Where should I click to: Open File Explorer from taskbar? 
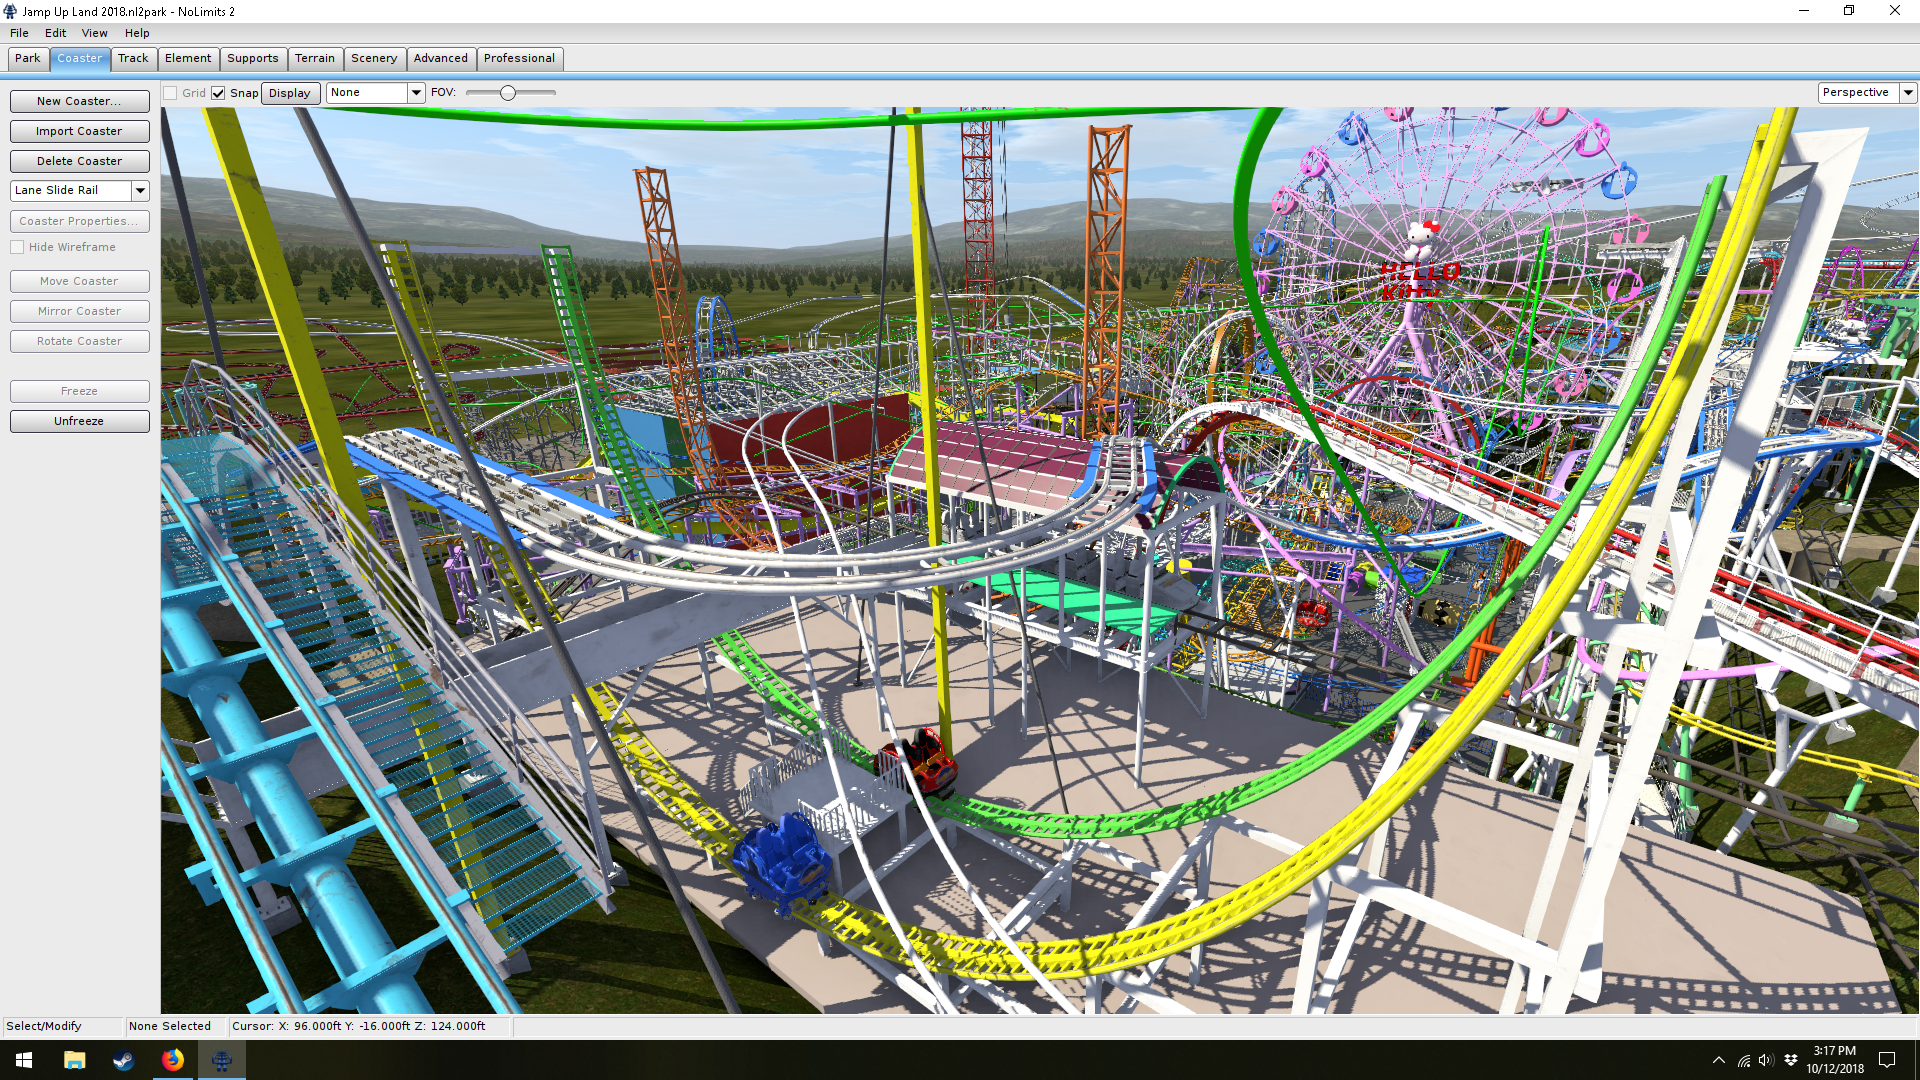pyautogui.click(x=74, y=1060)
